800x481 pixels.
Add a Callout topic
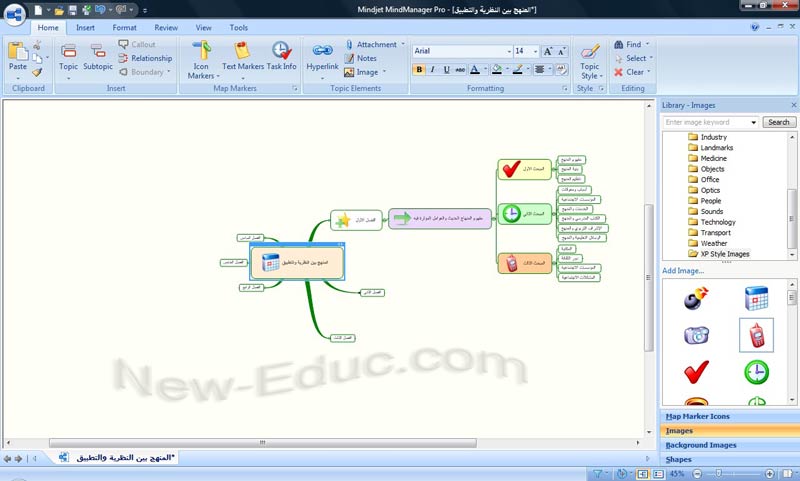(137, 44)
